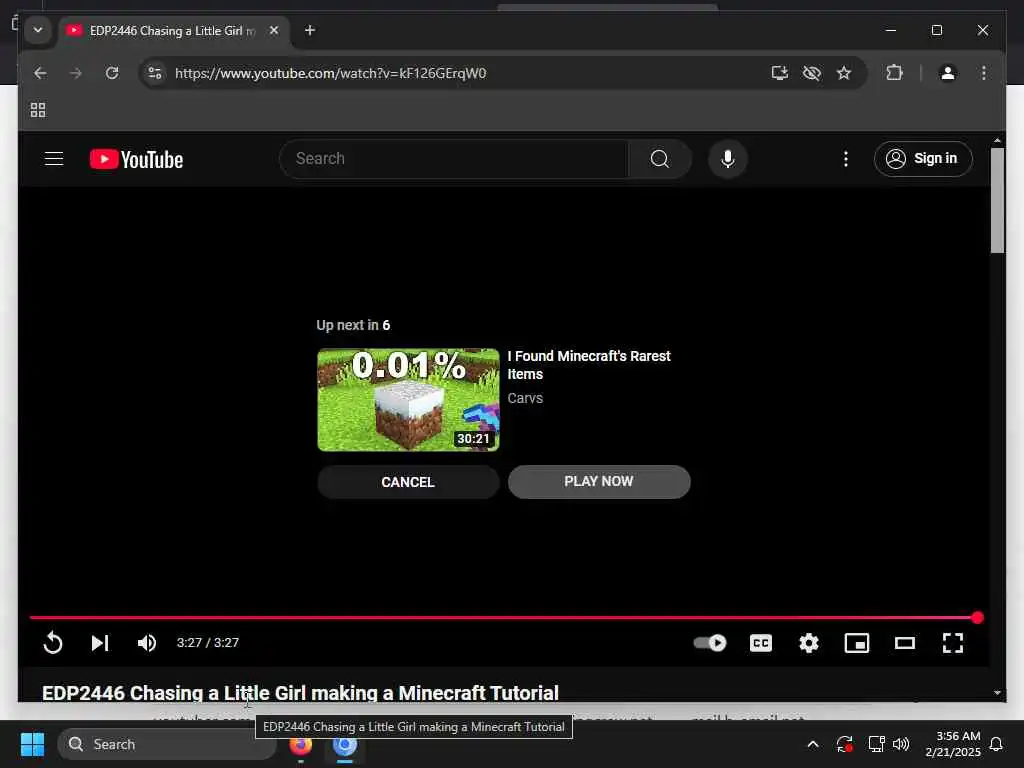Click the URL address bar

pos(330,73)
